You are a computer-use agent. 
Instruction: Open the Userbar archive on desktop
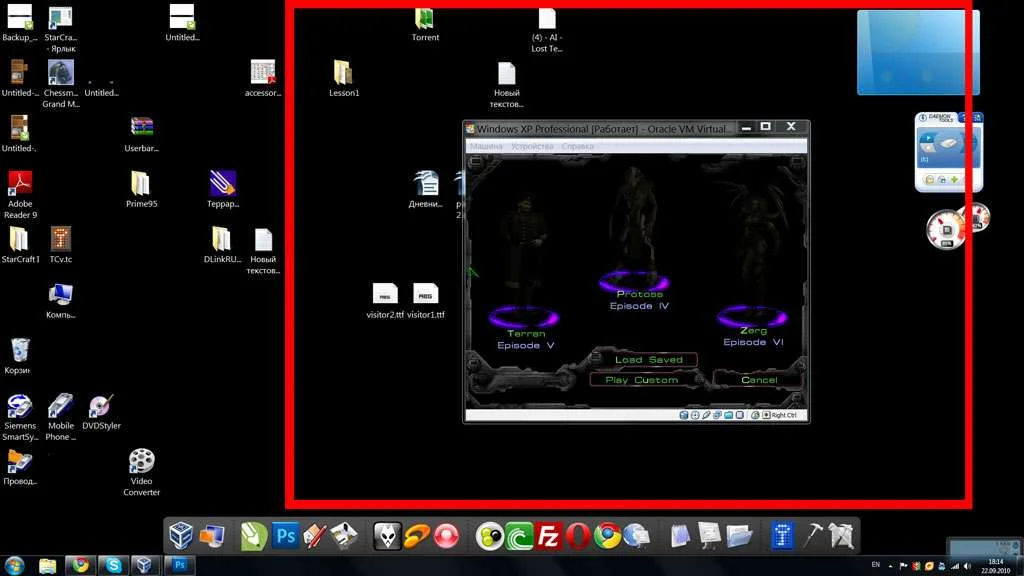pyautogui.click(x=141, y=134)
